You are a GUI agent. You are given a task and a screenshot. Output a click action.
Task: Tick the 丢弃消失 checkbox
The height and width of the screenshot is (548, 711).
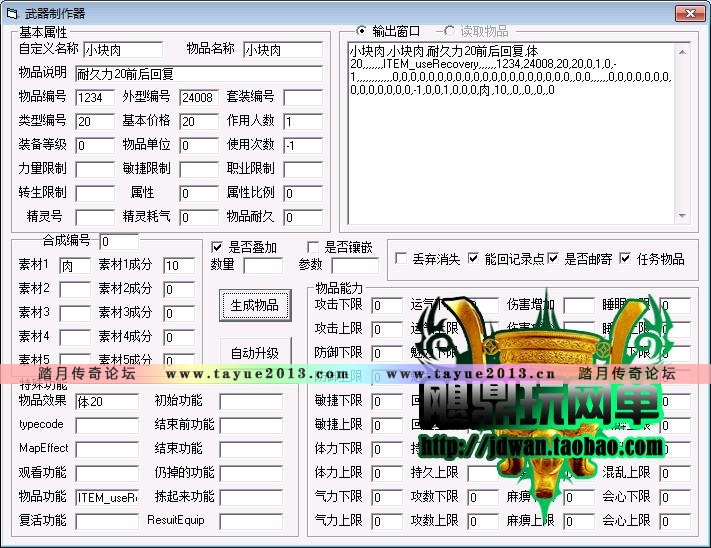pyautogui.click(x=401, y=259)
